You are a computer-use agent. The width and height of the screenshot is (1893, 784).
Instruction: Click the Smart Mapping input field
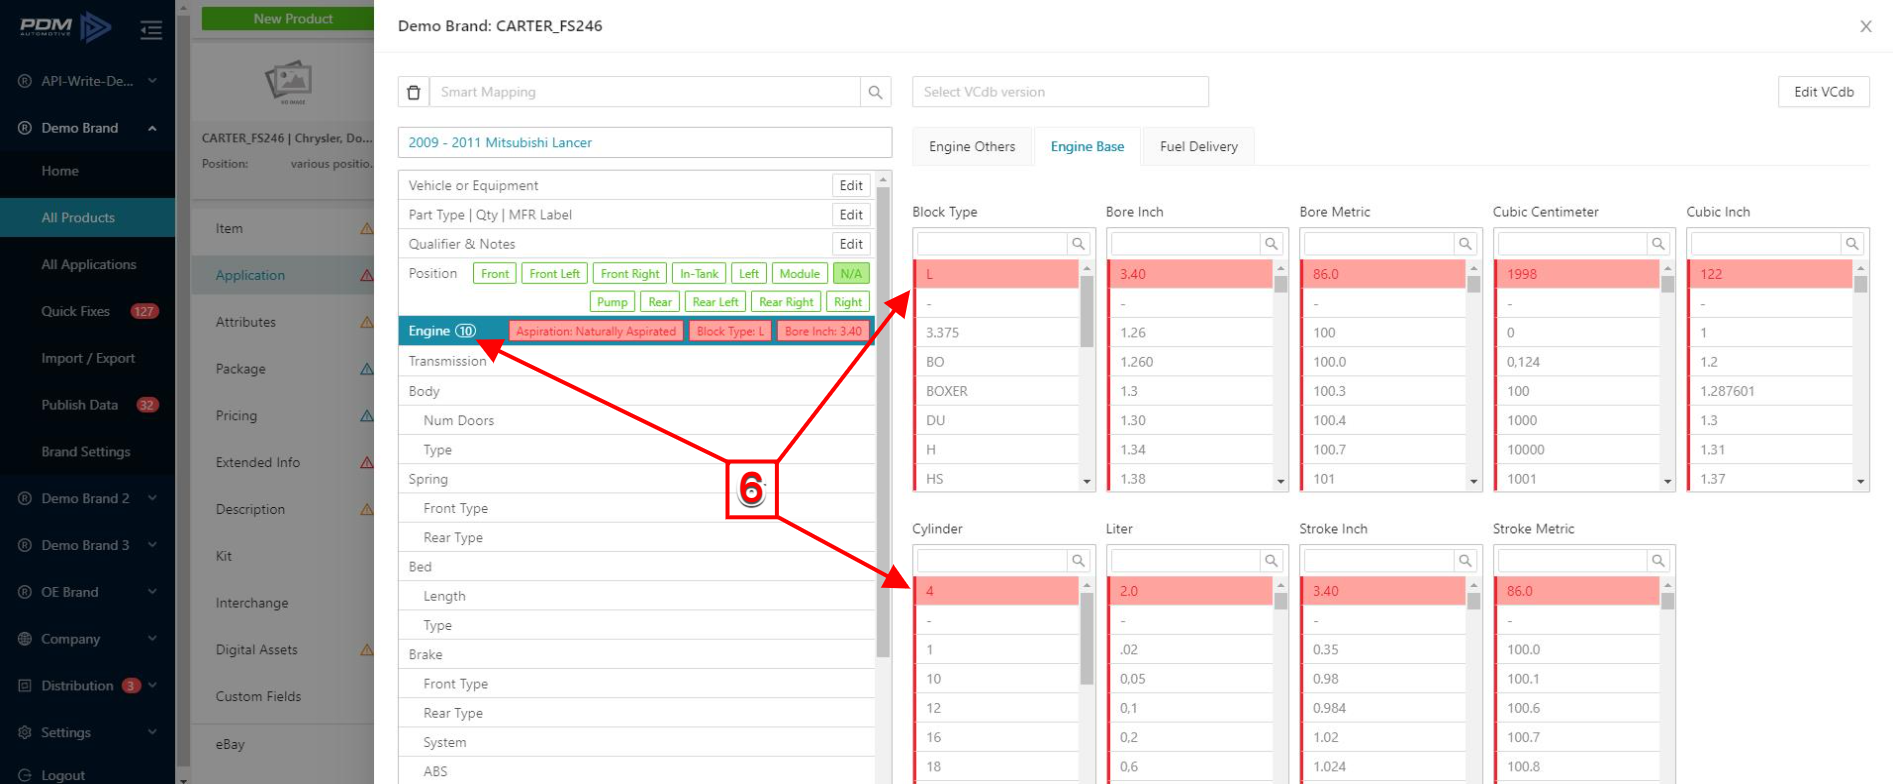click(645, 92)
